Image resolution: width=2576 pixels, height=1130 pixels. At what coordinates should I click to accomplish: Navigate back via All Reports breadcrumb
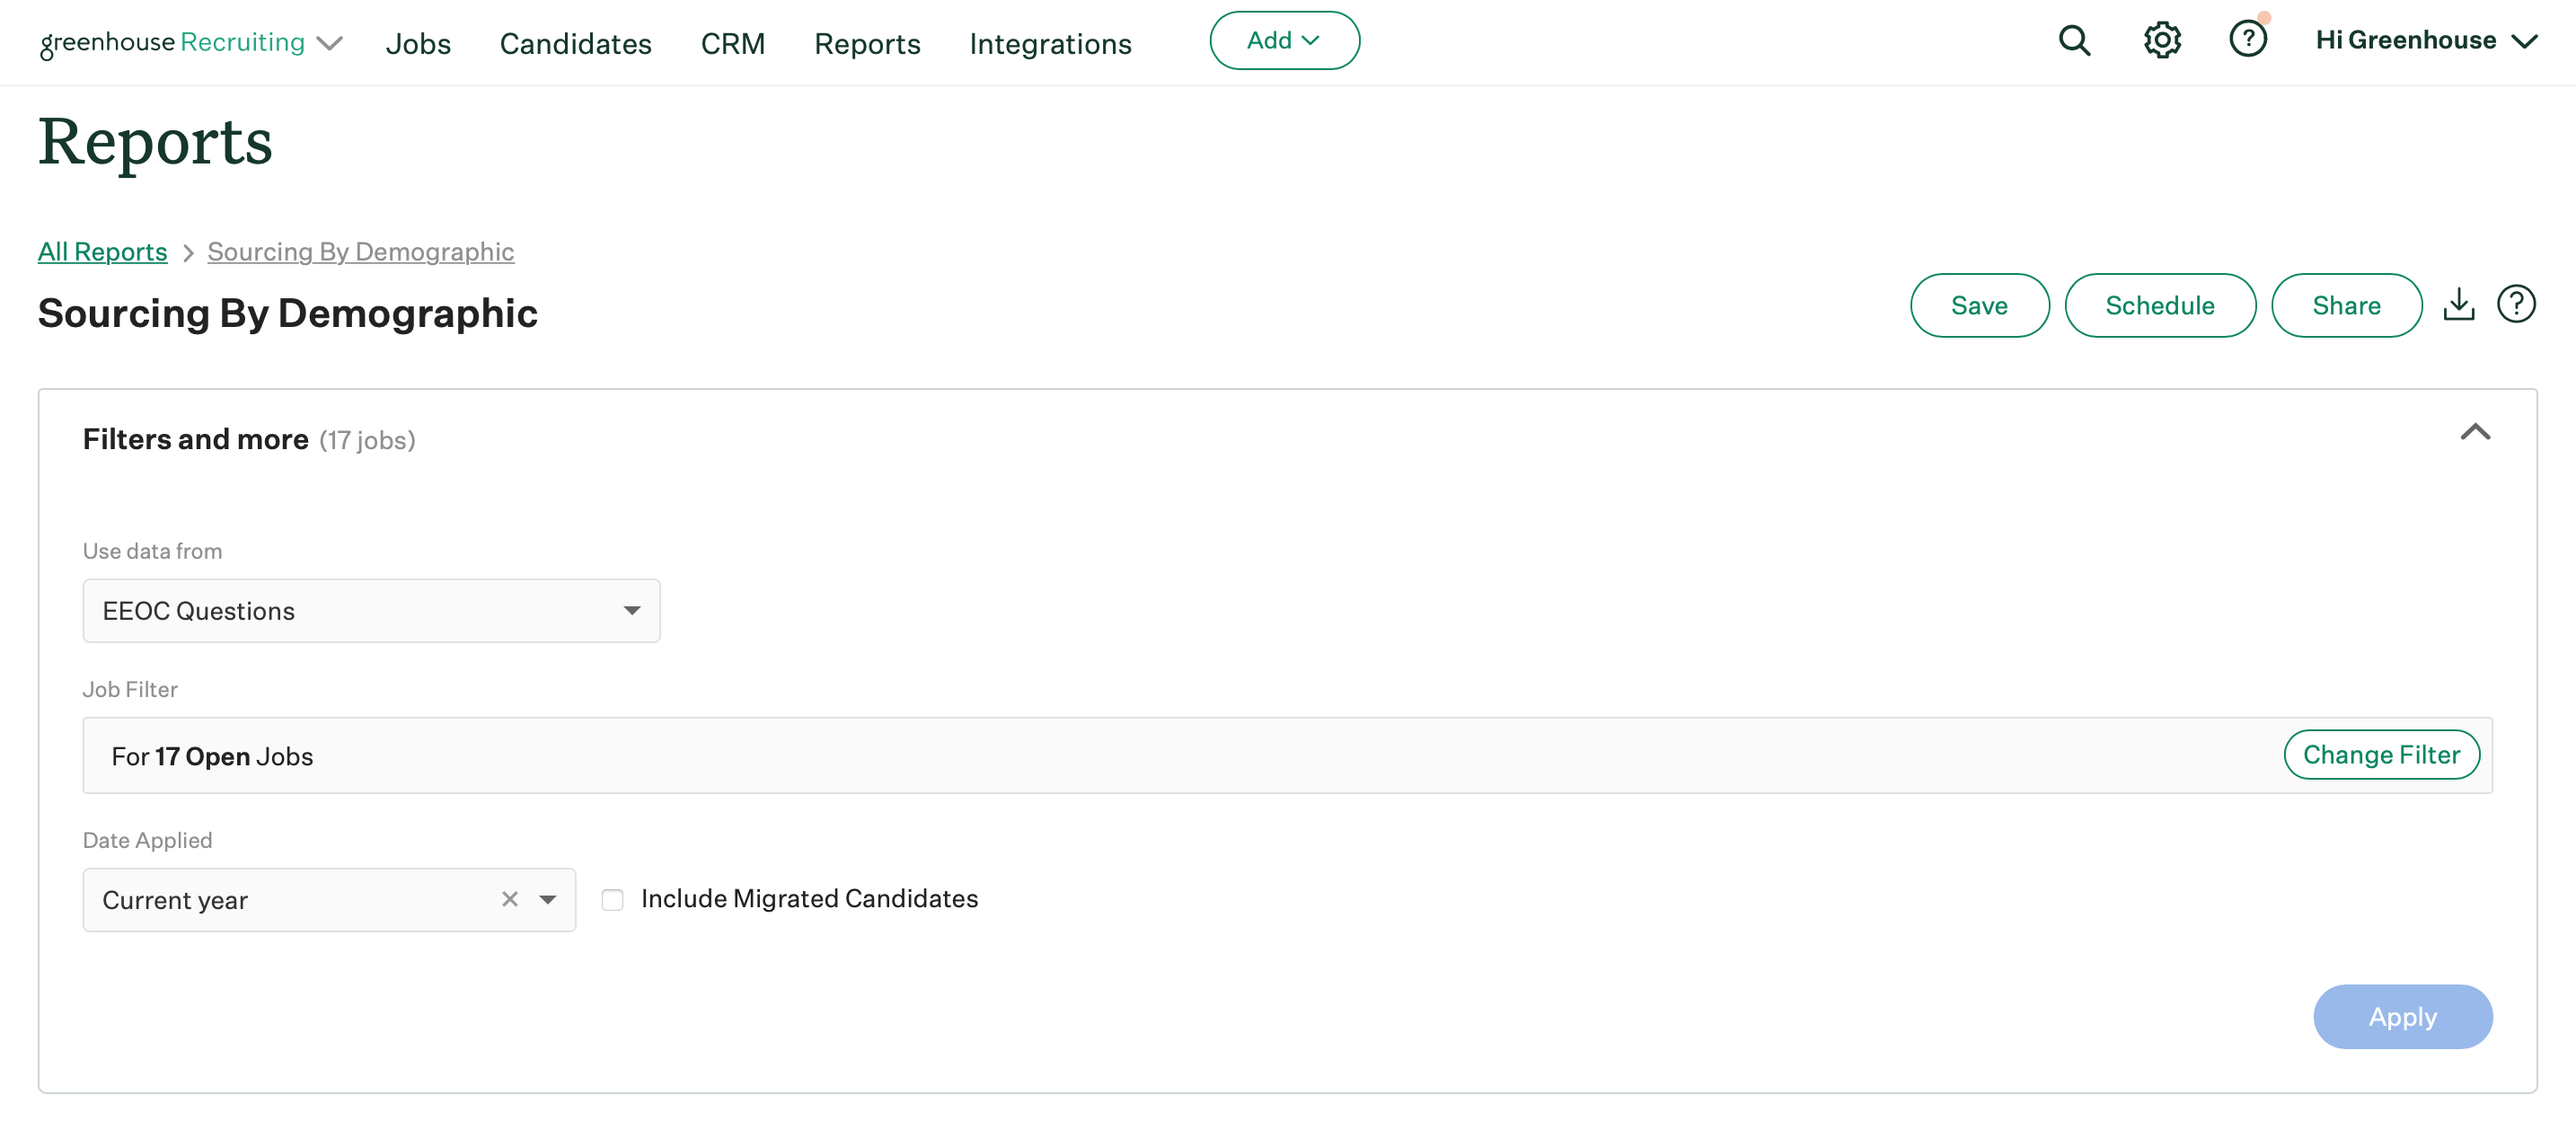[102, 251]
